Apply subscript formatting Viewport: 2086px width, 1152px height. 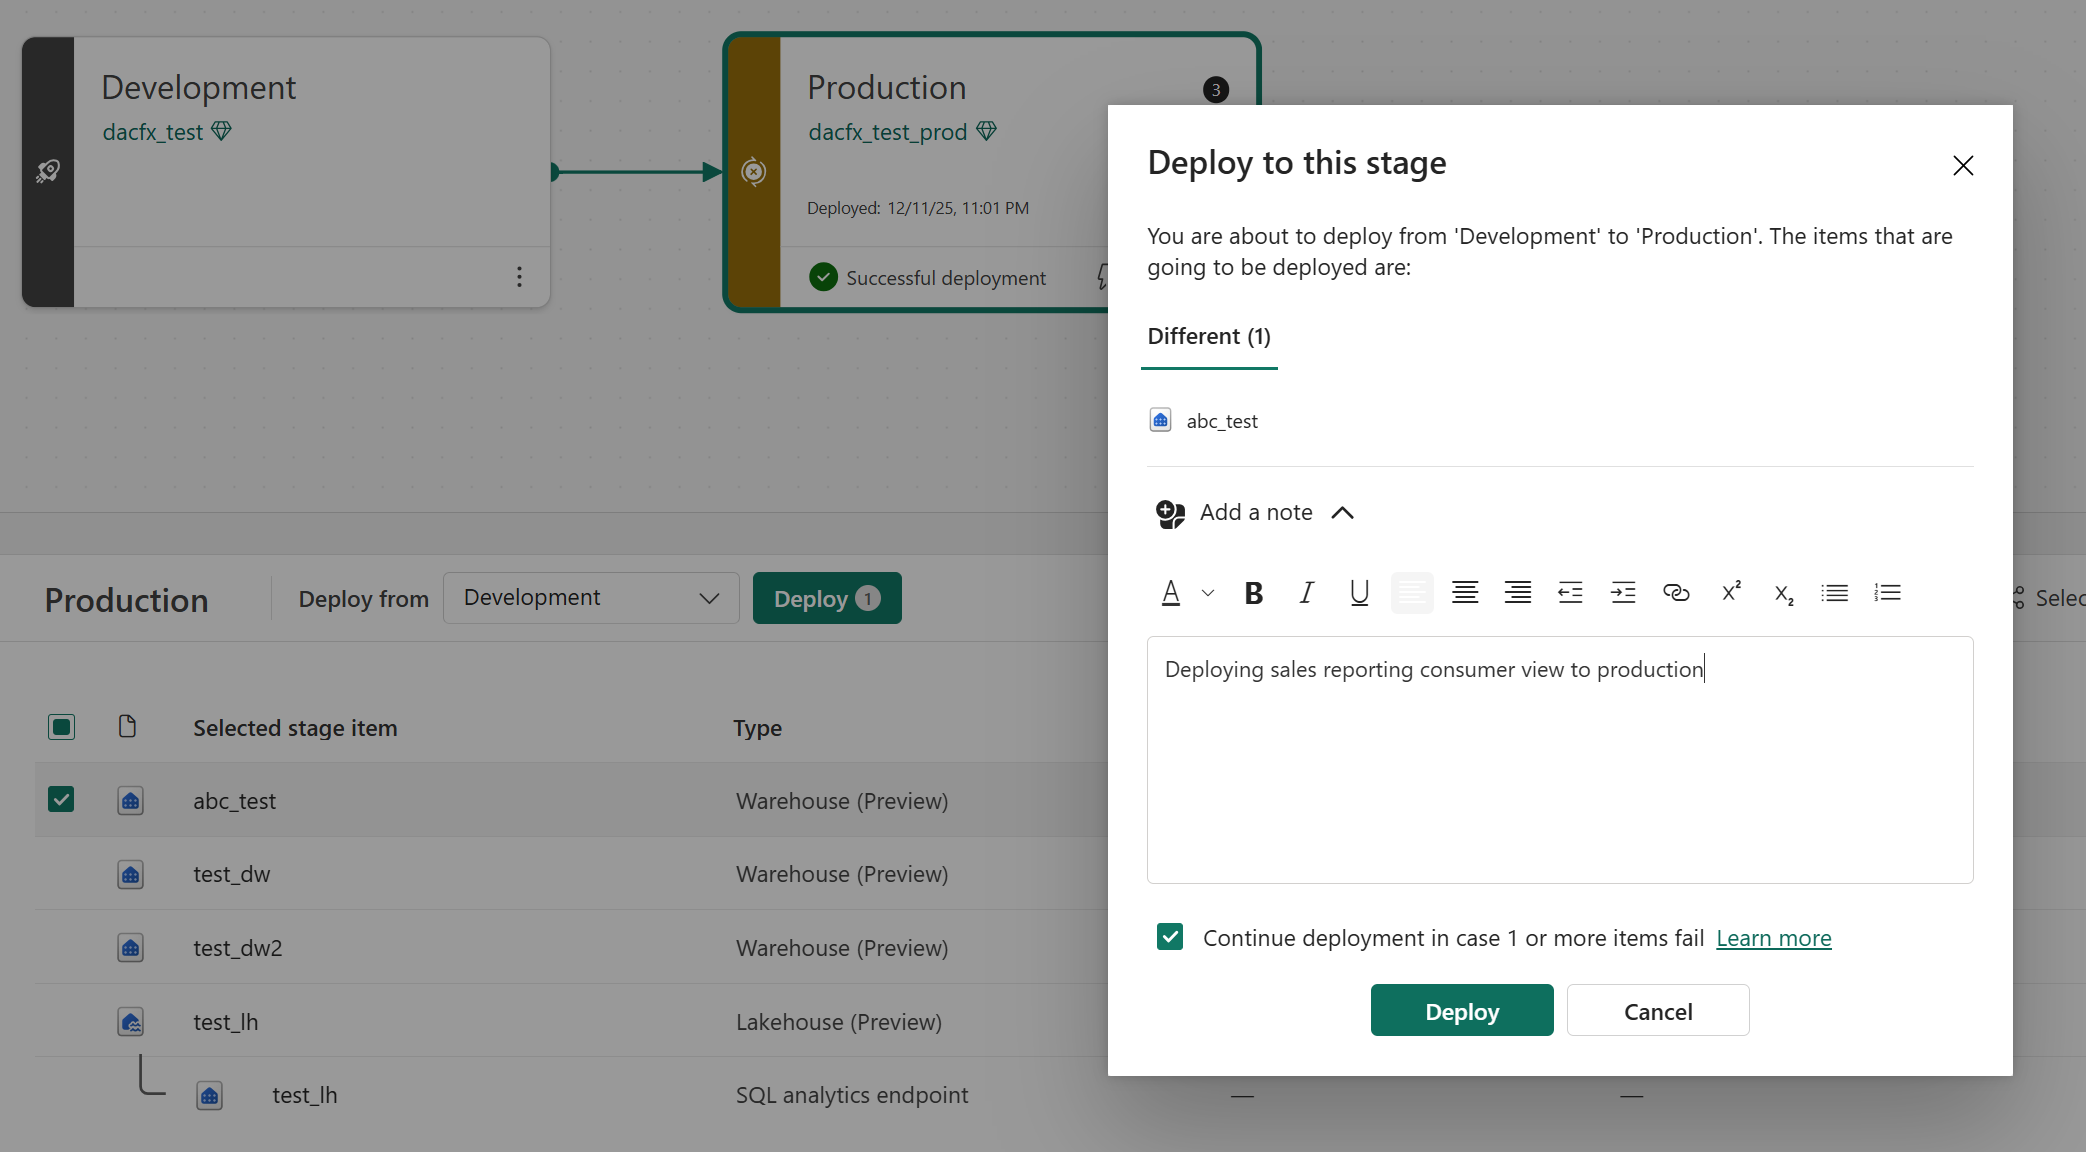click(x=1784, y=593)
